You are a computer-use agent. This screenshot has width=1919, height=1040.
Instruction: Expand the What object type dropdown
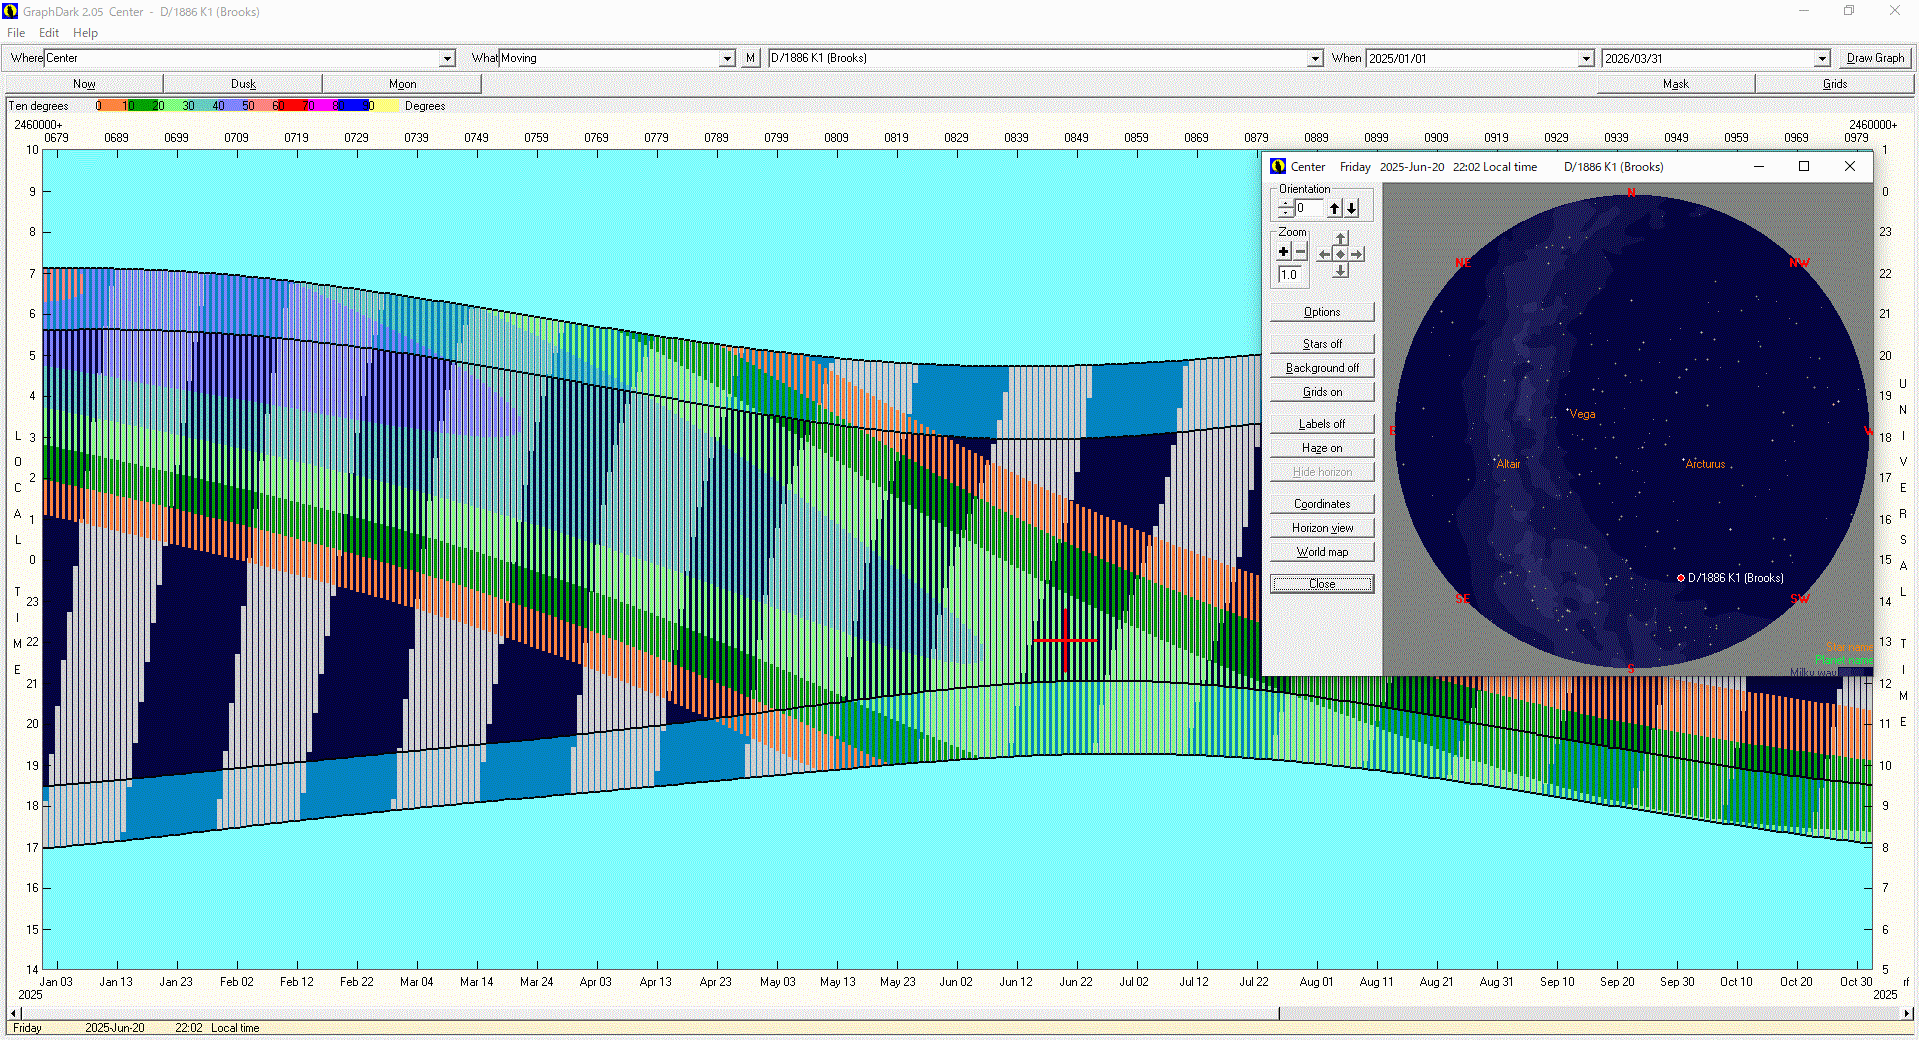728,59
